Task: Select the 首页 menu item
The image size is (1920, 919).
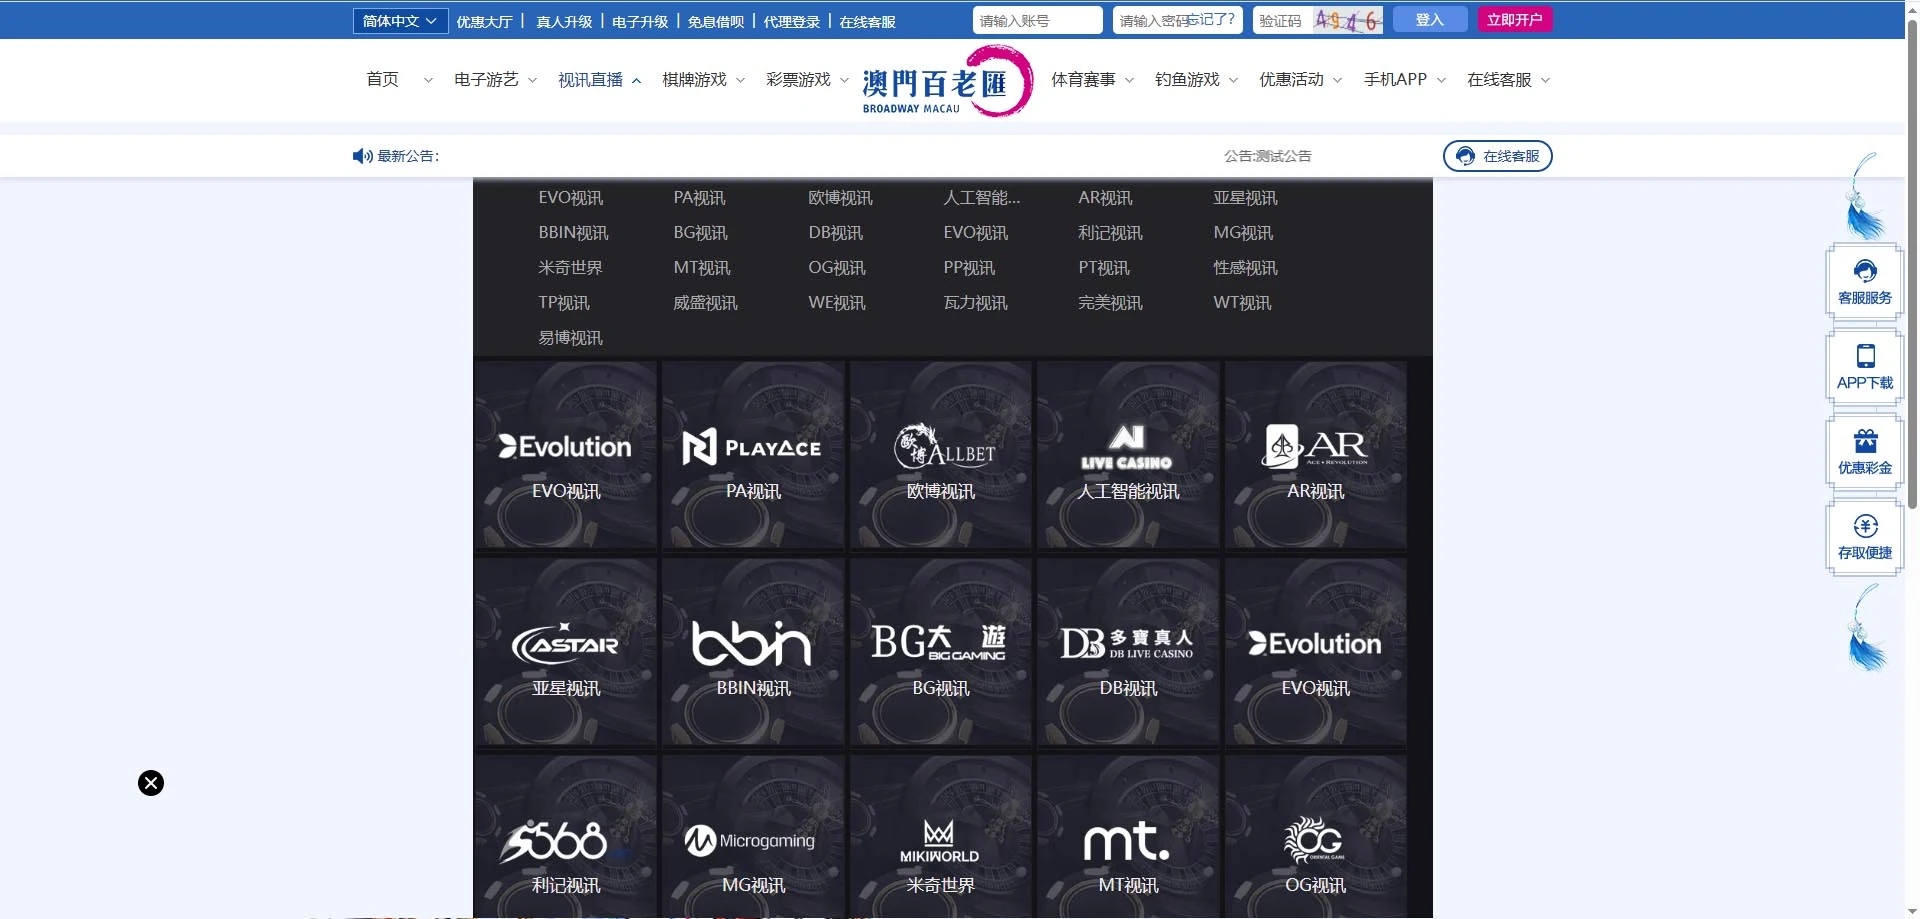Action: click(383, 80)
